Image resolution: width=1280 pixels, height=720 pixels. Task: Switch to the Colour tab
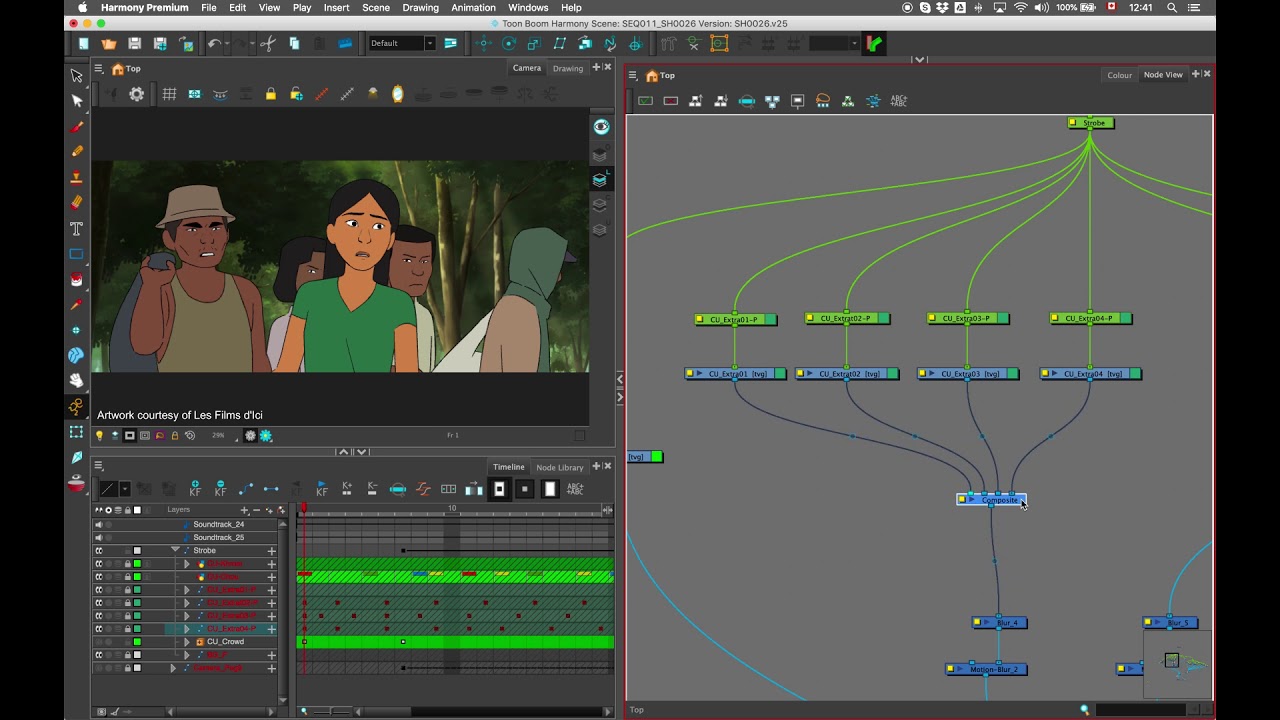click(1120, 75)
